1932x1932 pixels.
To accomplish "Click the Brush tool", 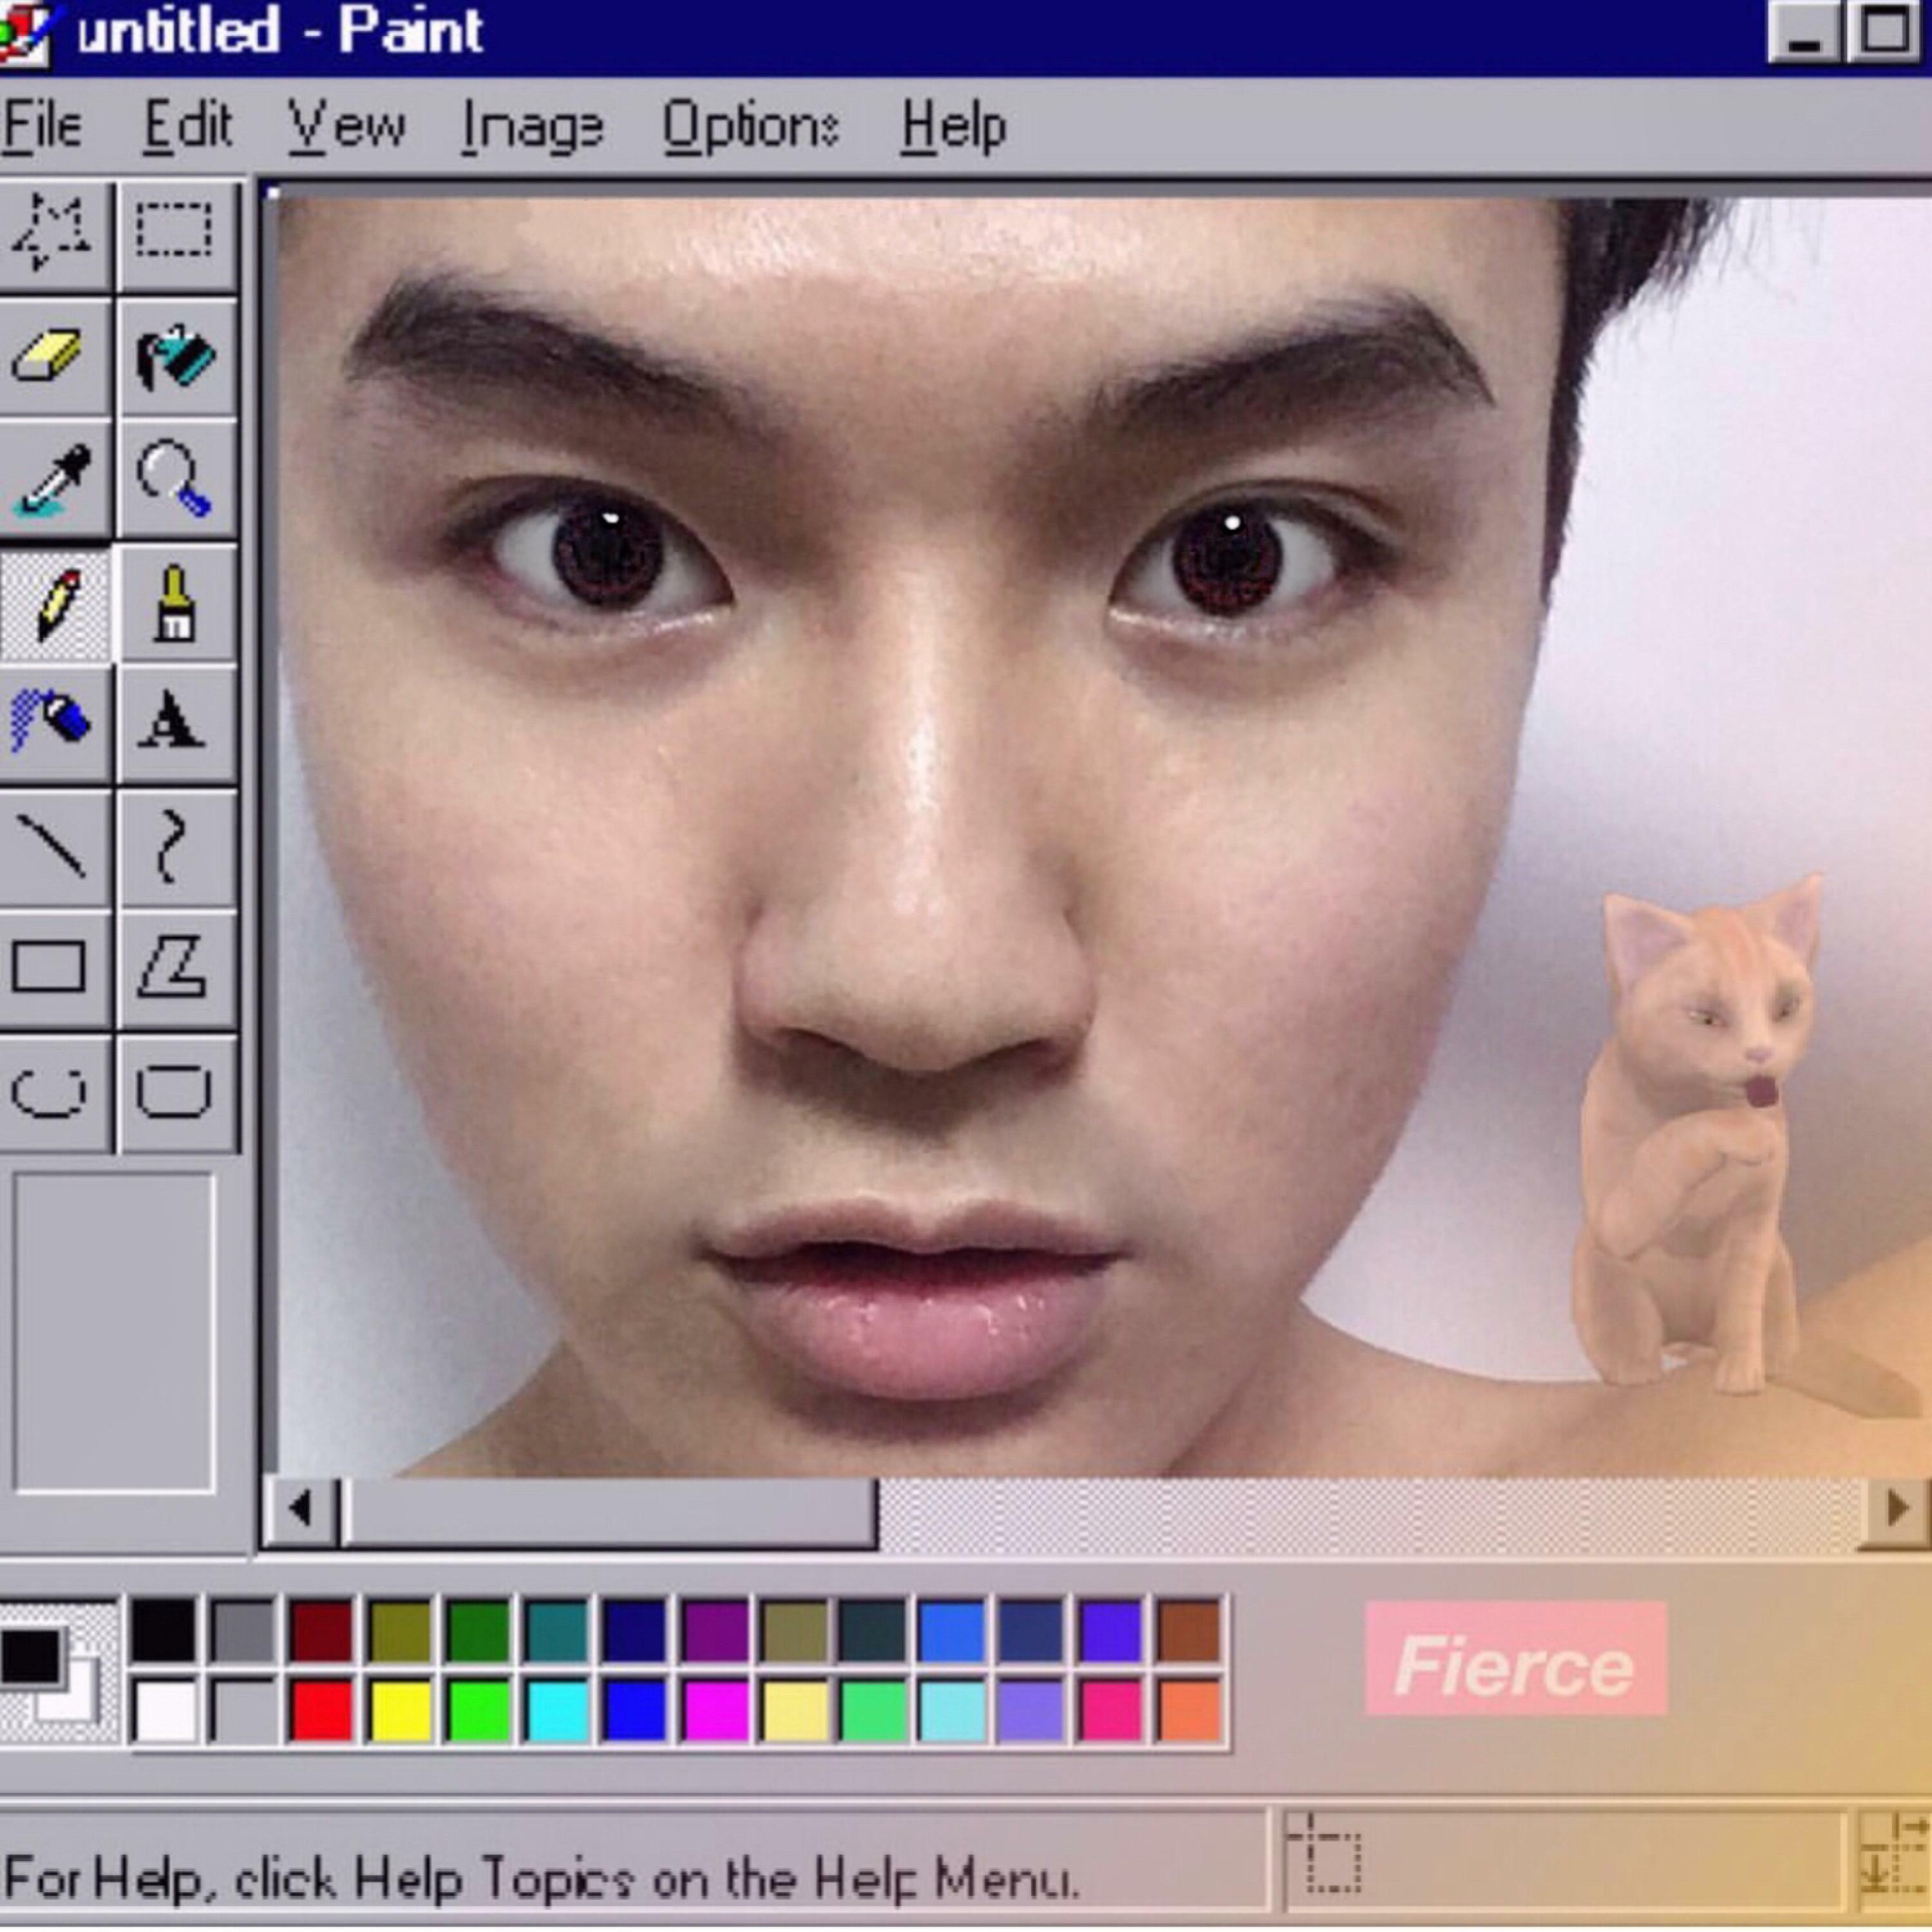I will click(174, 603).
